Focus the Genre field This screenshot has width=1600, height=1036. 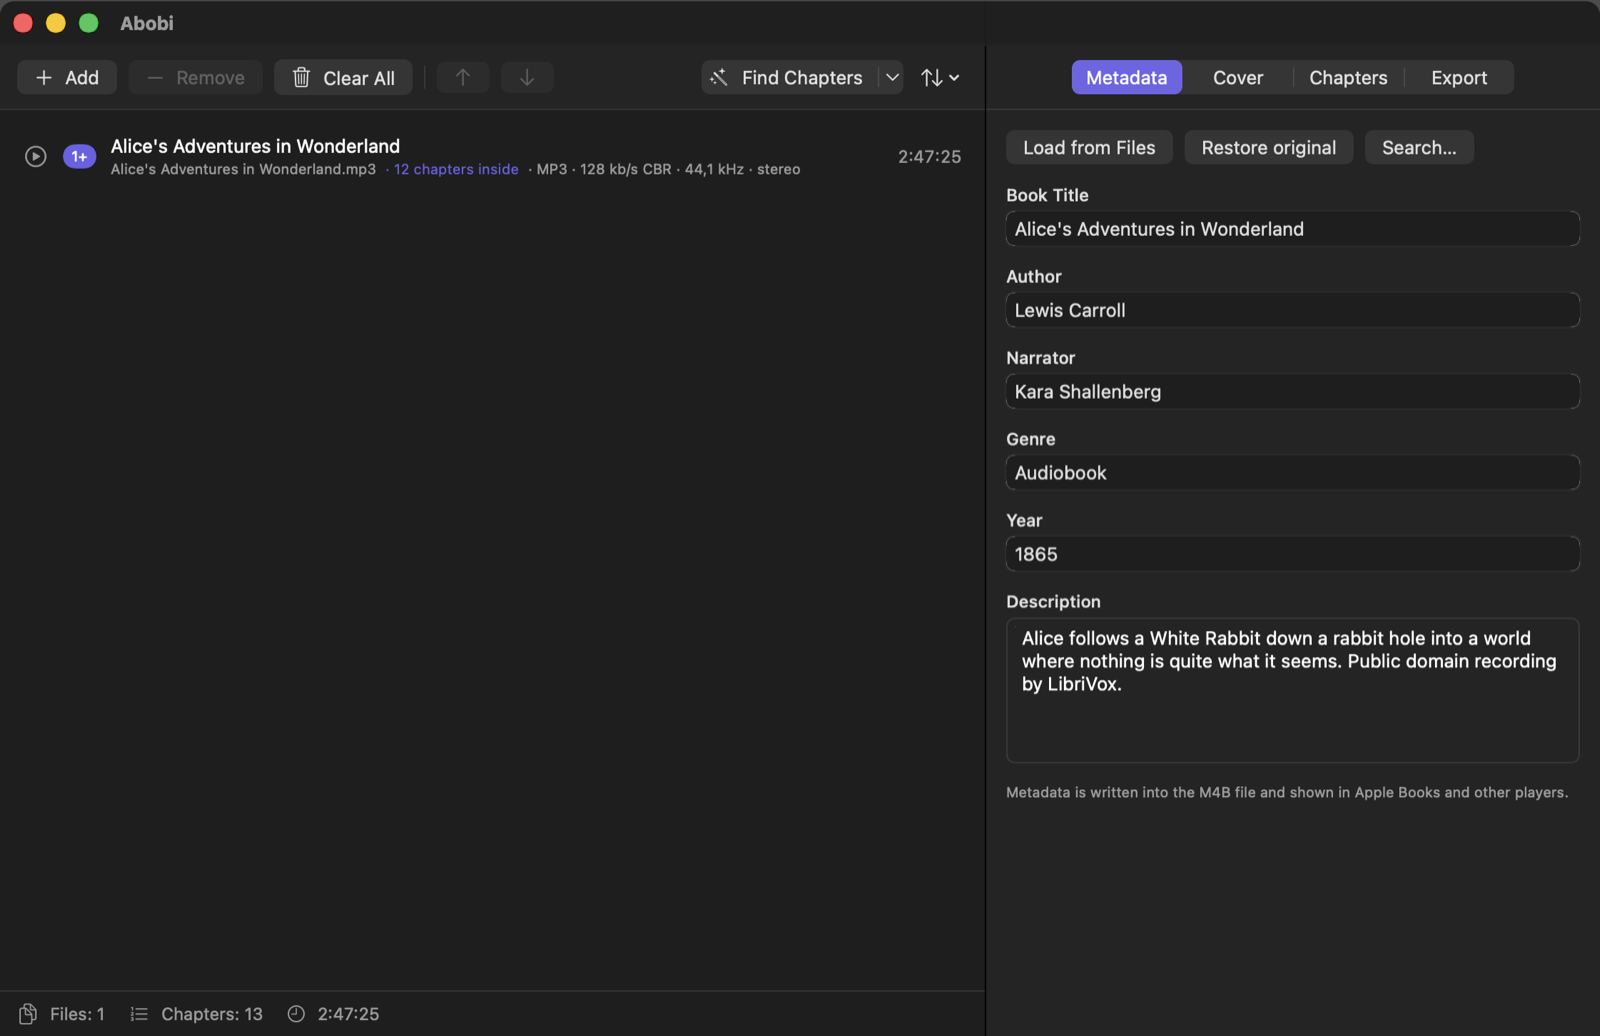tap(1292, 473)
